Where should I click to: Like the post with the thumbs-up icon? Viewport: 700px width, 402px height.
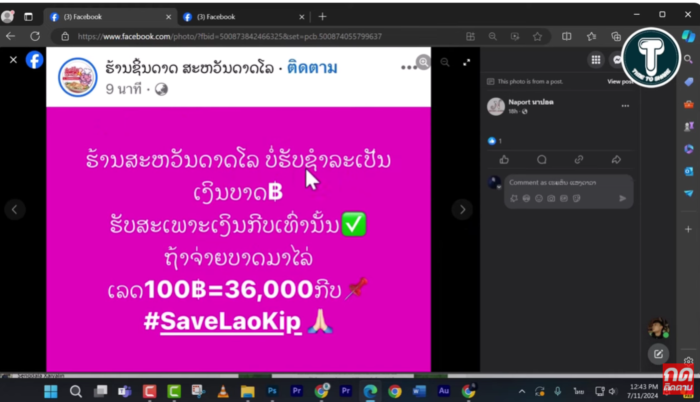tap(504, 159)
